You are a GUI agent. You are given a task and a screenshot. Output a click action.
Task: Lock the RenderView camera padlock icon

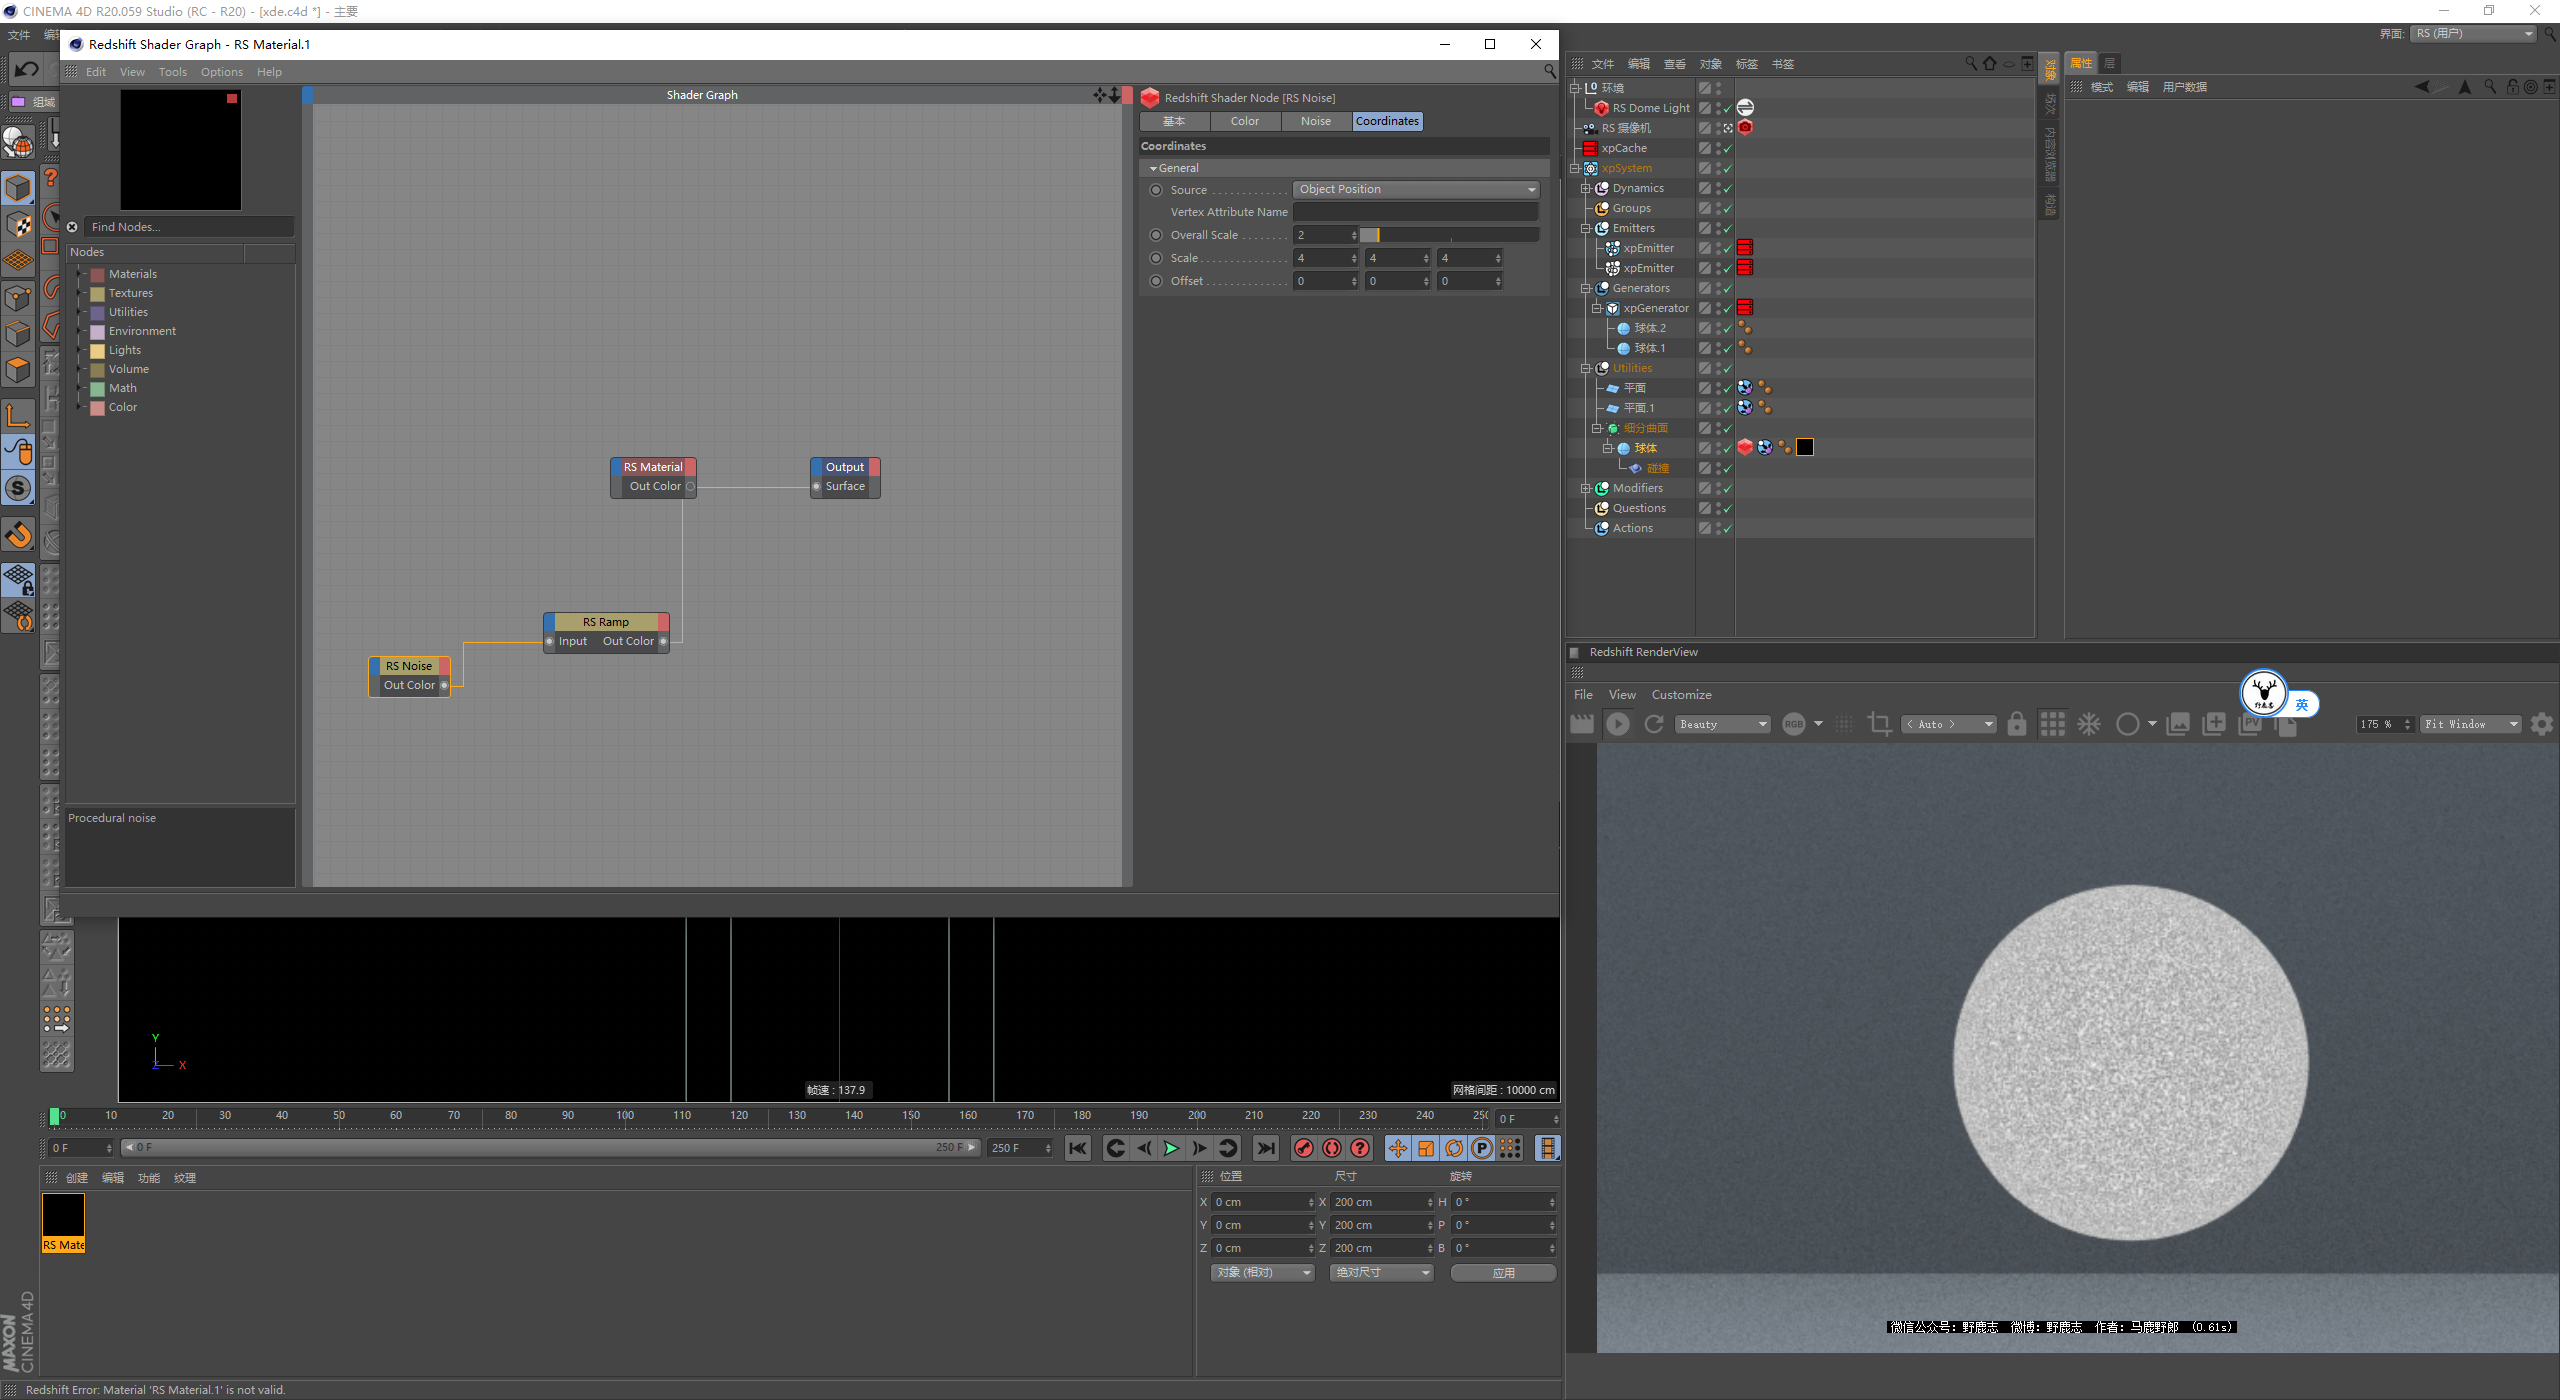(2016, 724)
